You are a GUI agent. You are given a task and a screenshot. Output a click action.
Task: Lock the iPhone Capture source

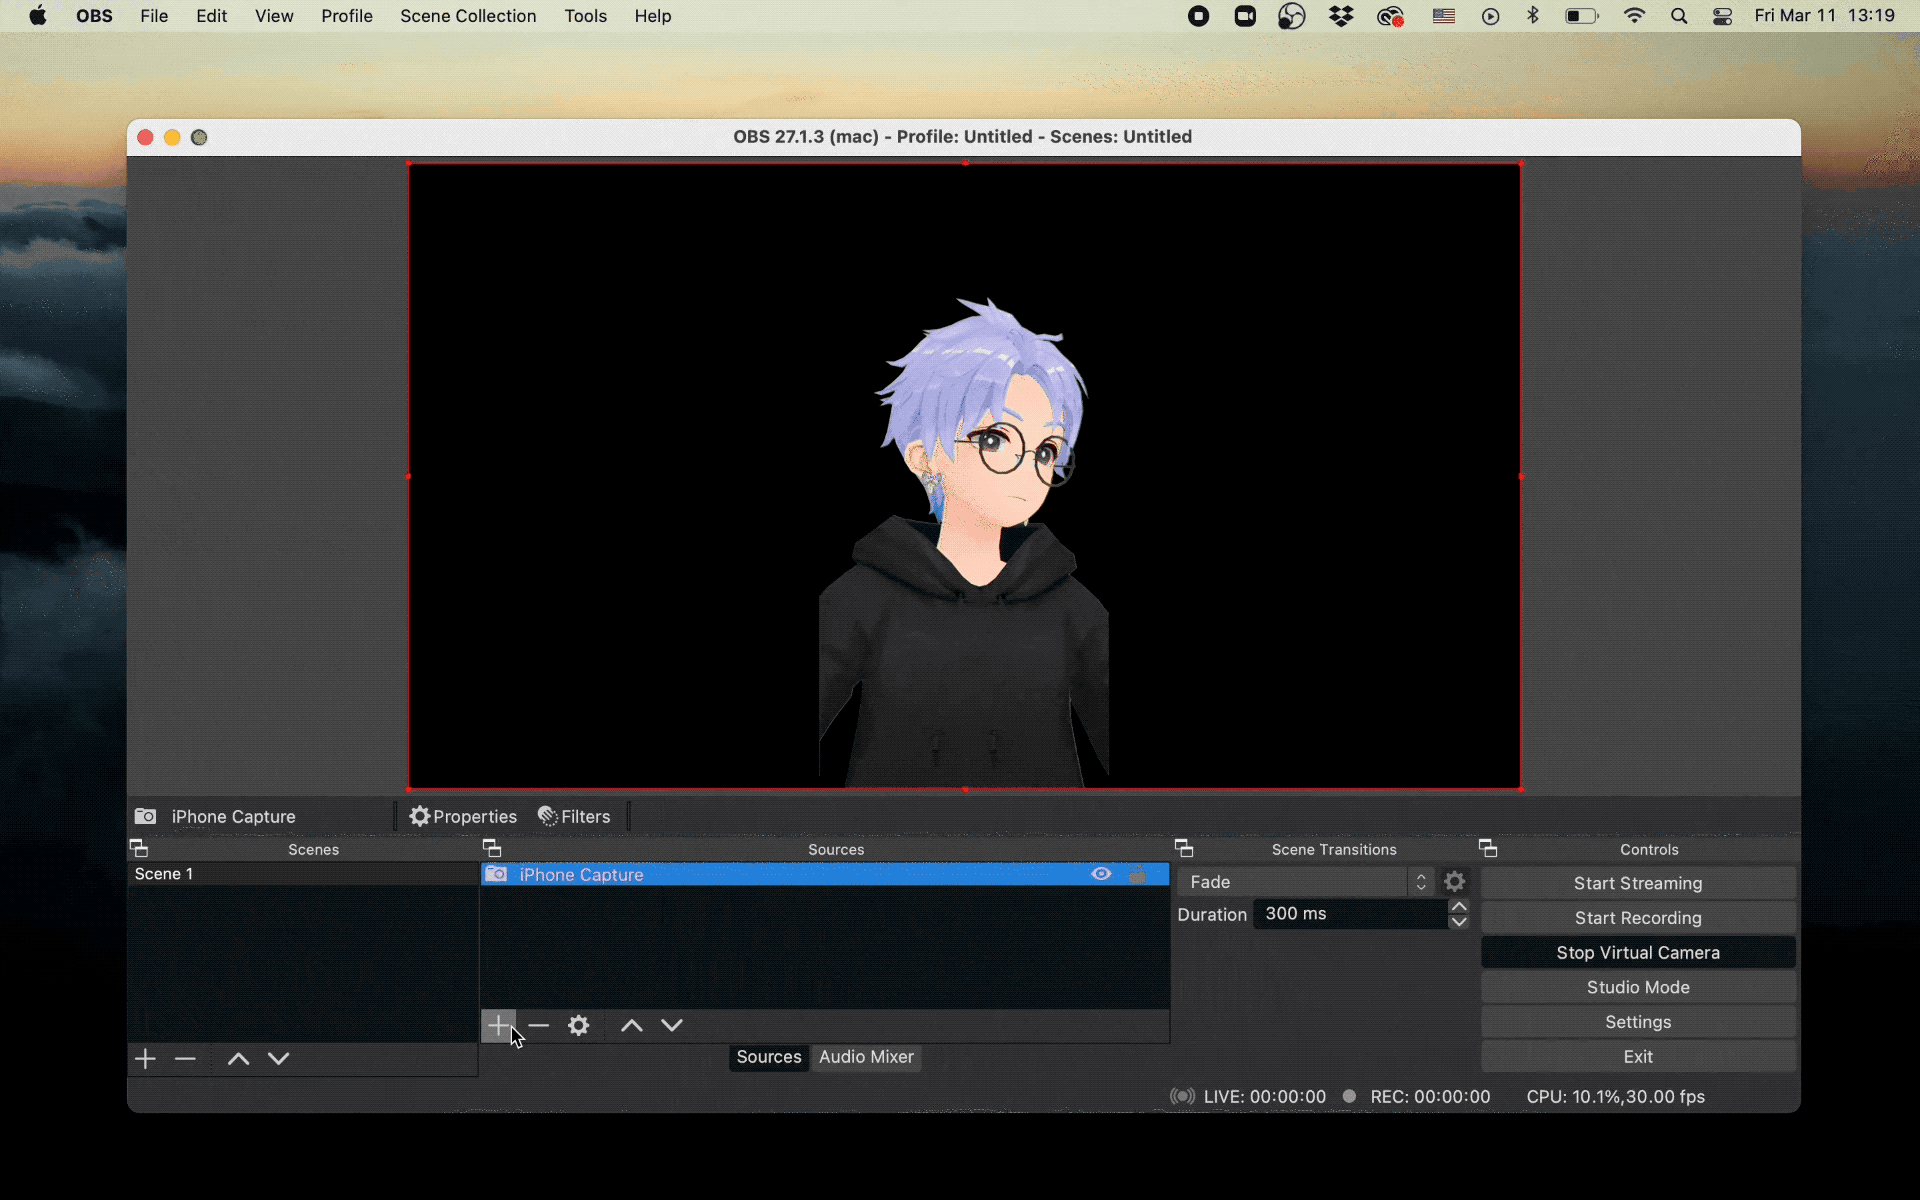pos(1139,874)
